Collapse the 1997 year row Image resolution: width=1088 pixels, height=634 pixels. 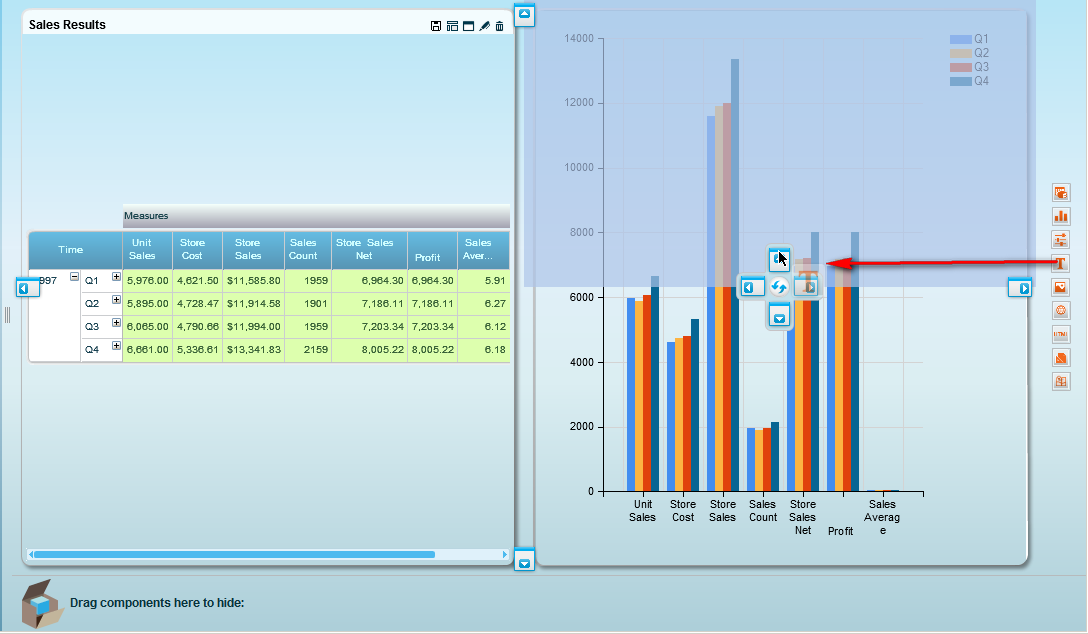74,278
